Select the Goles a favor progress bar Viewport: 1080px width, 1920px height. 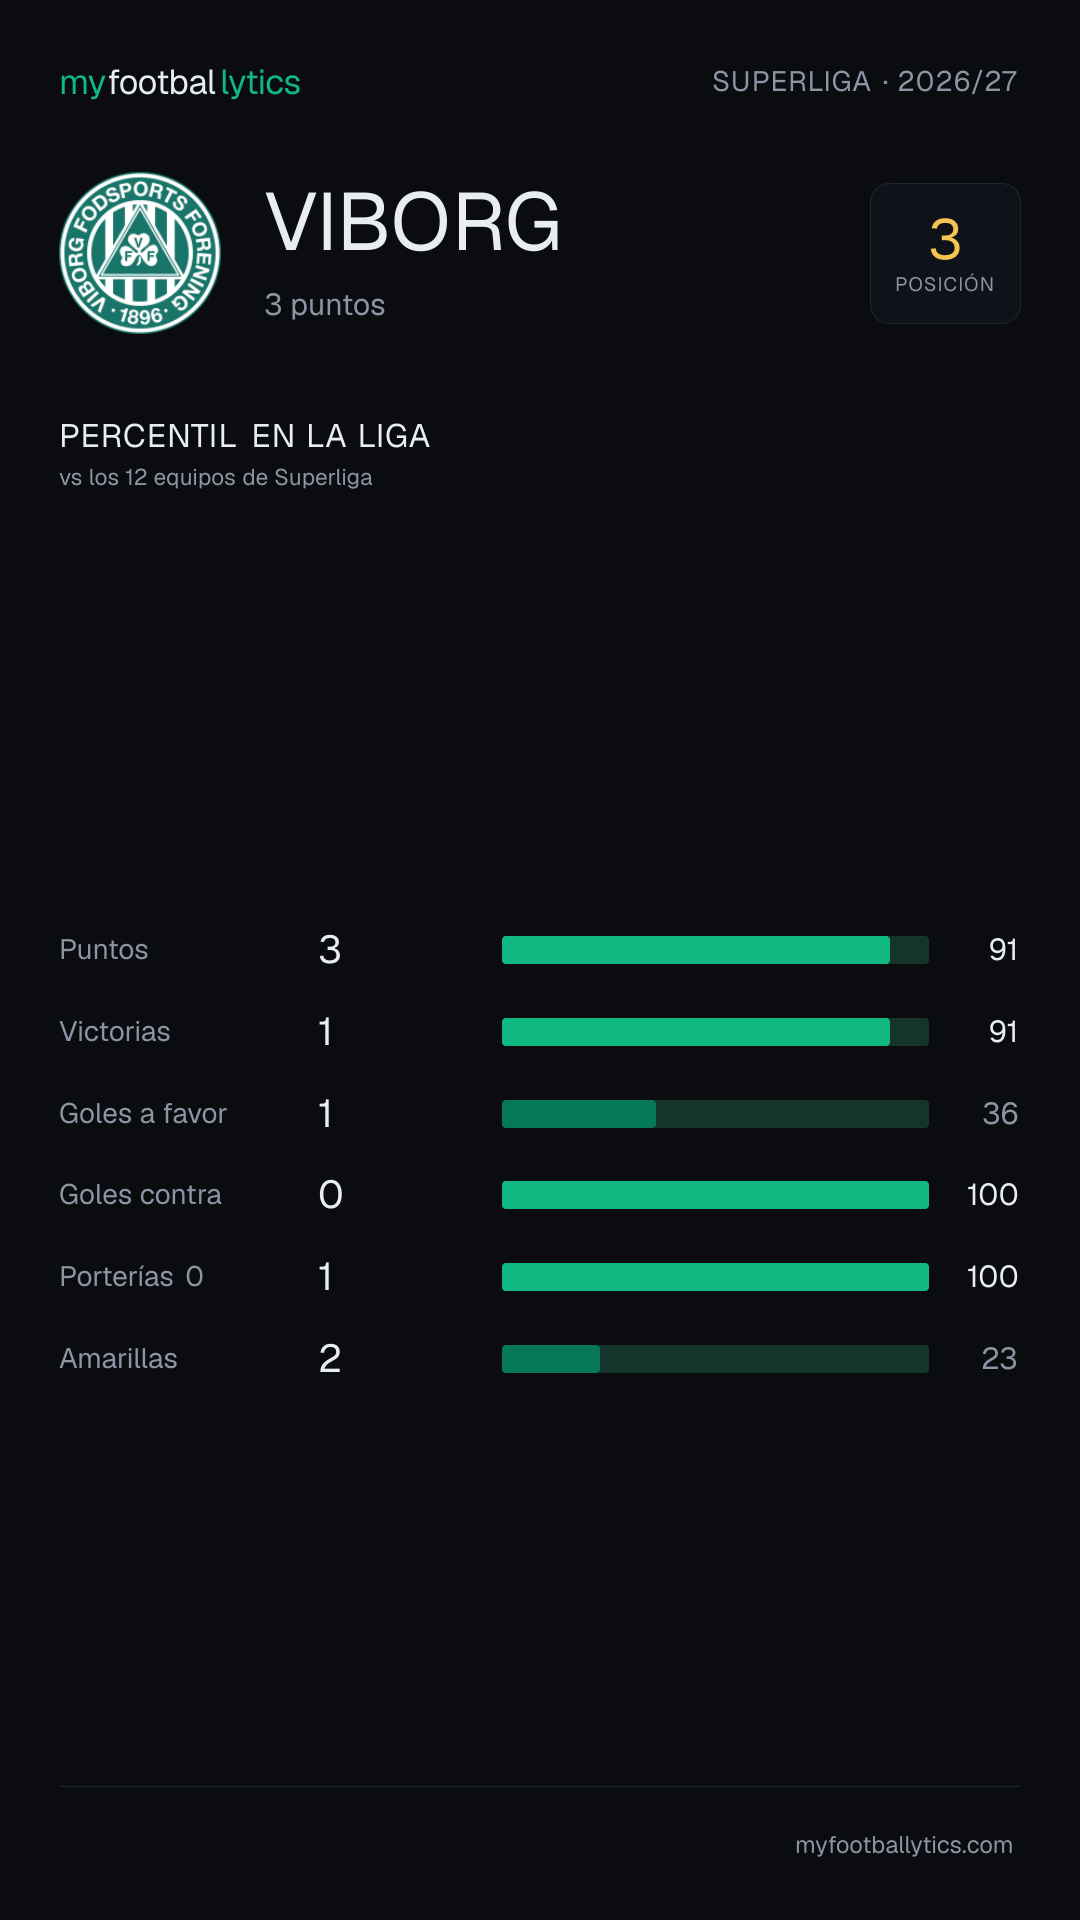click(x=715, y=1114)
